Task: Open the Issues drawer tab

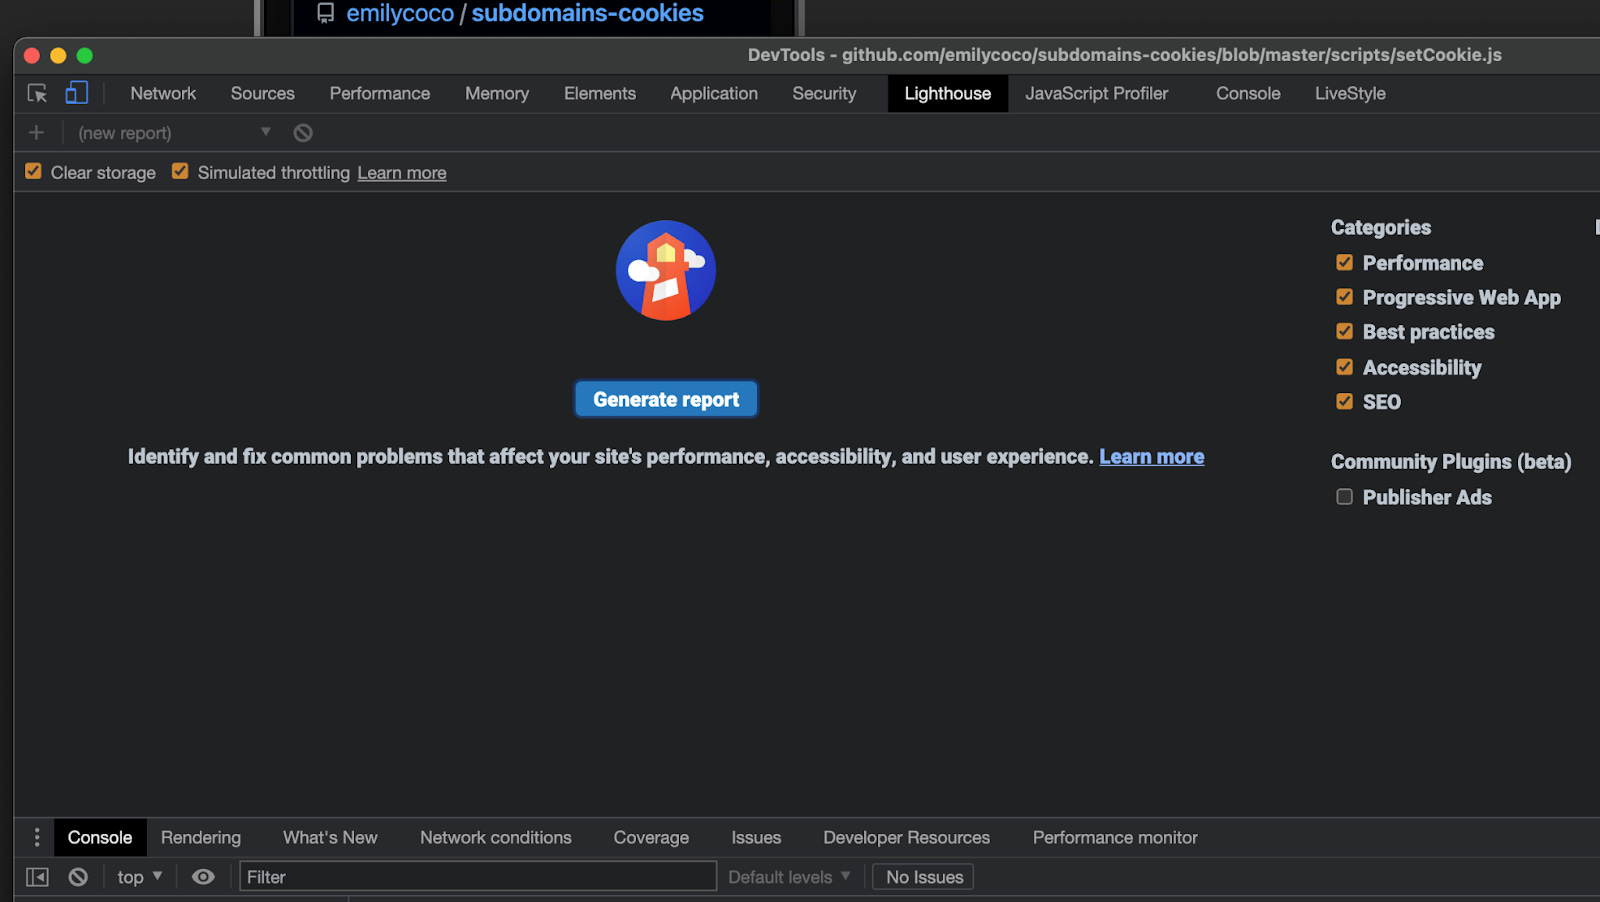Action: (x=756, y=837)
